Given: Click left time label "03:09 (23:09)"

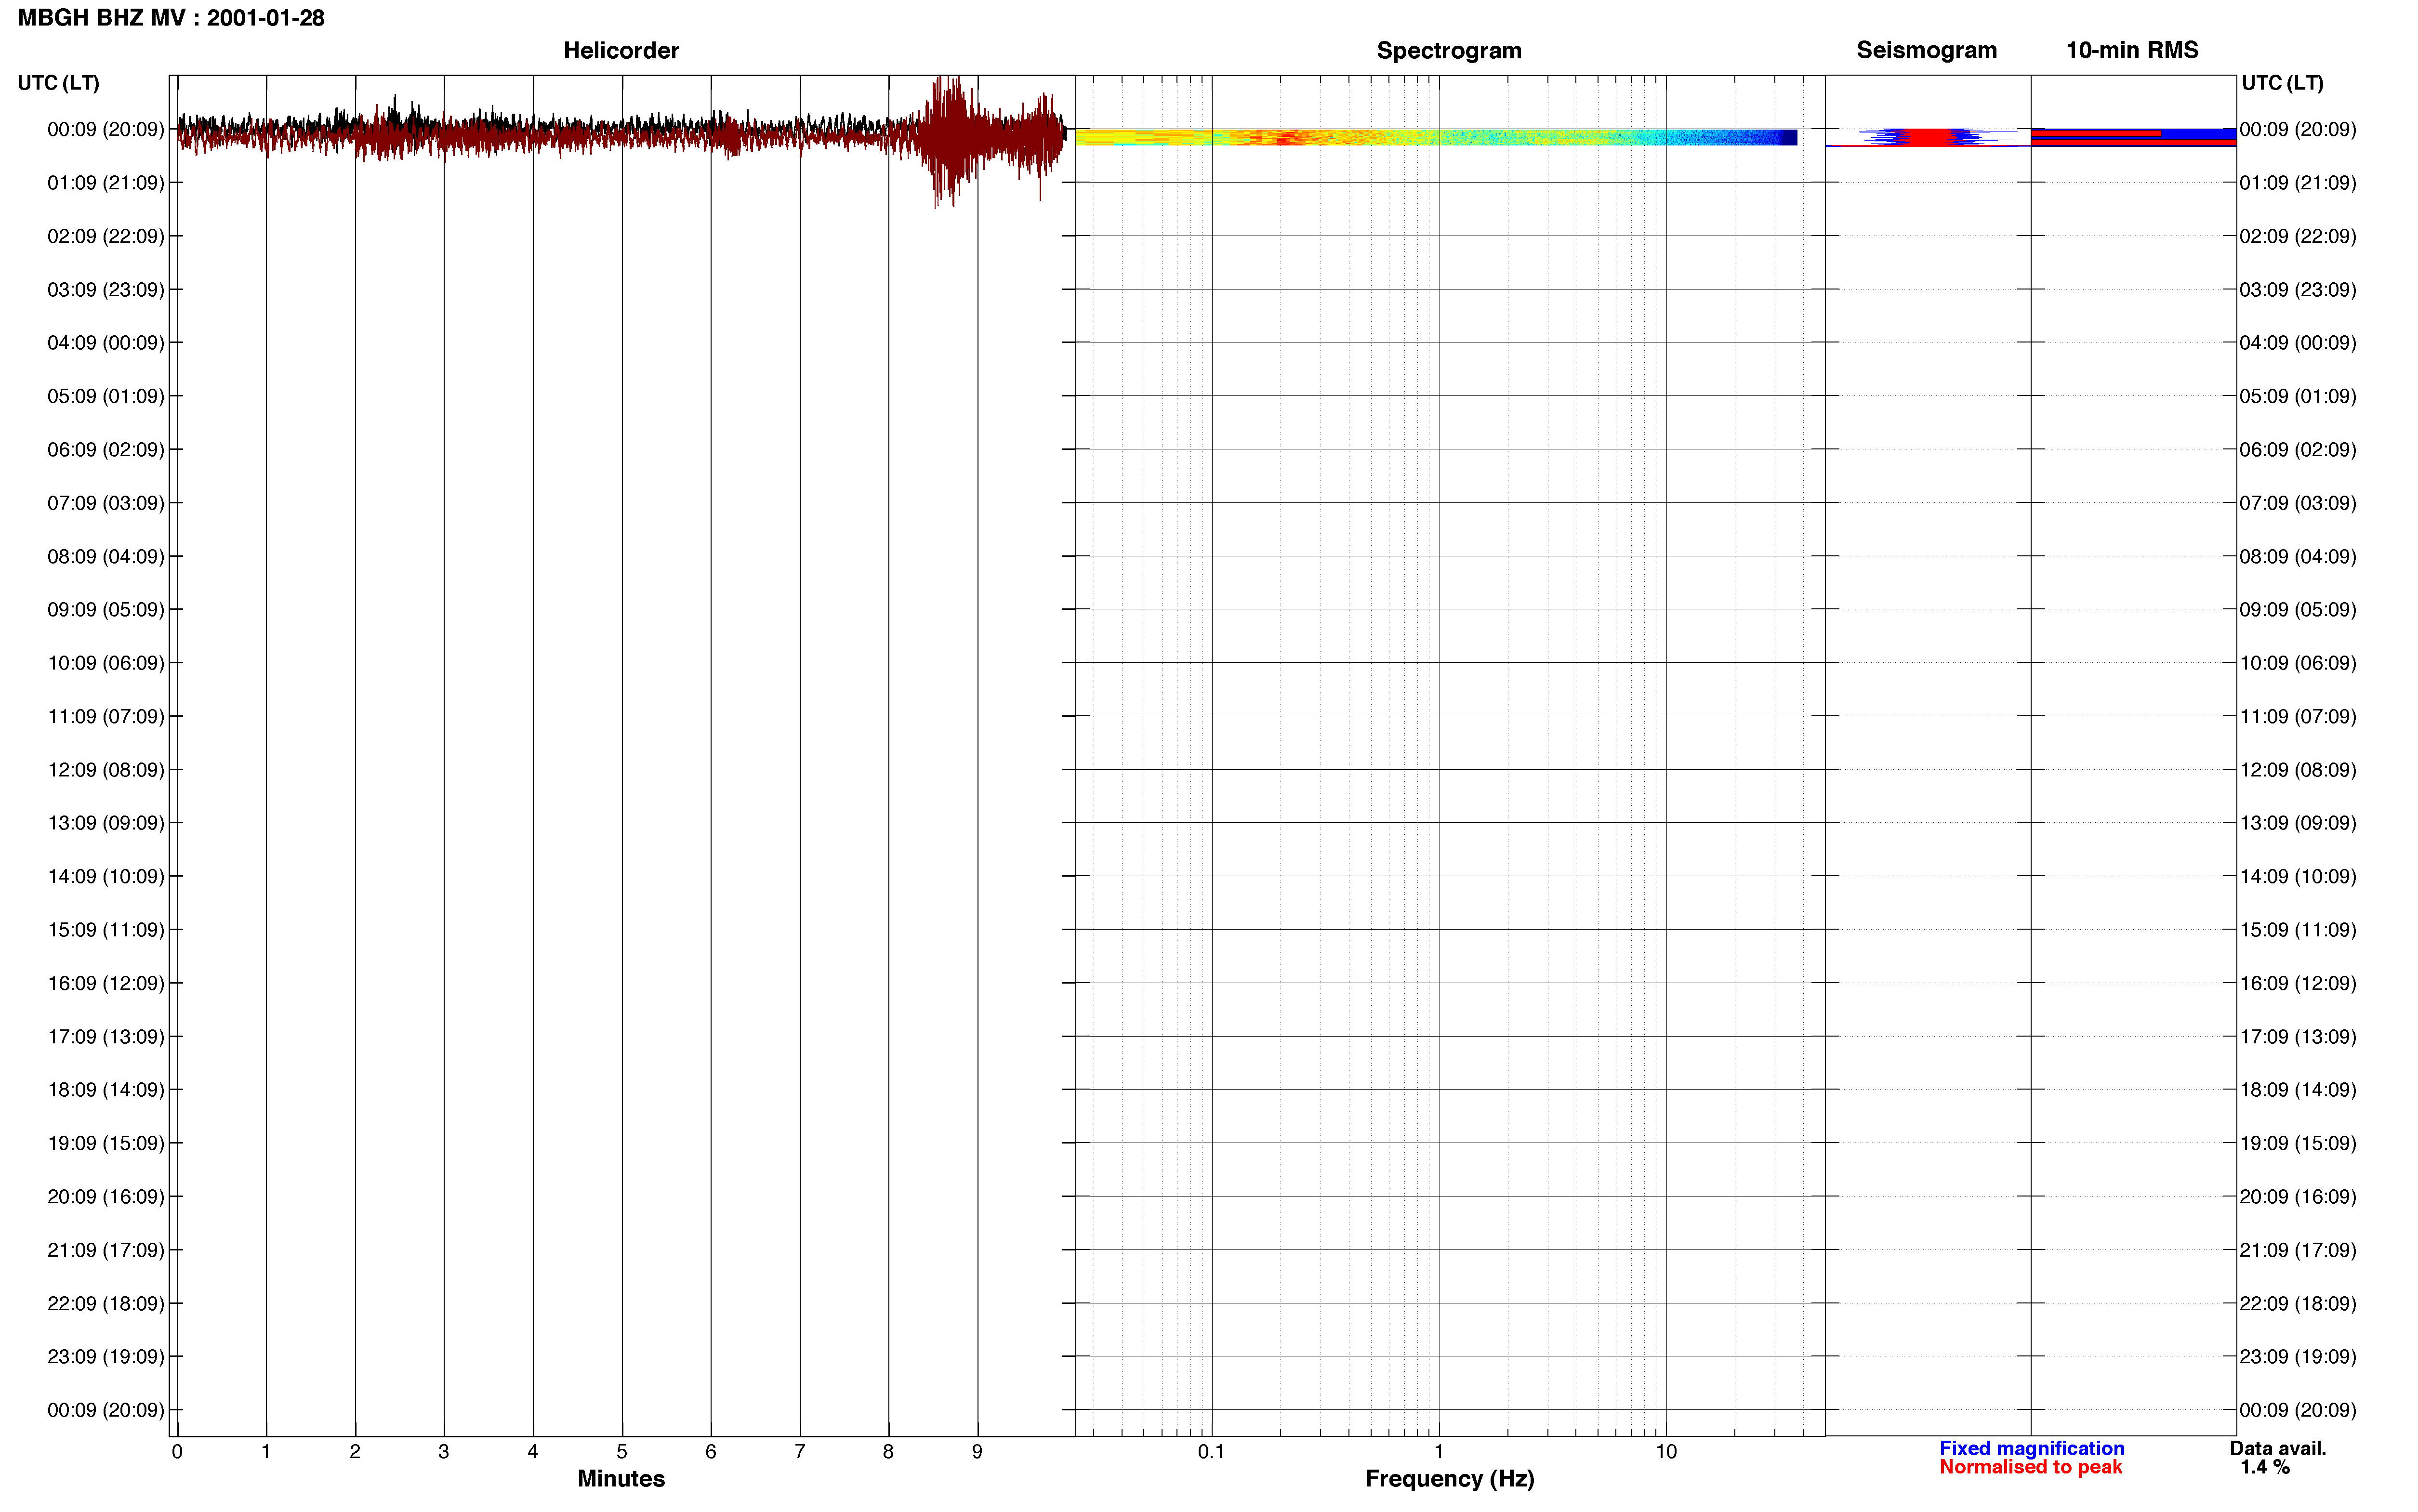Looking at the screenshot, I should click(x=105, y=290).
